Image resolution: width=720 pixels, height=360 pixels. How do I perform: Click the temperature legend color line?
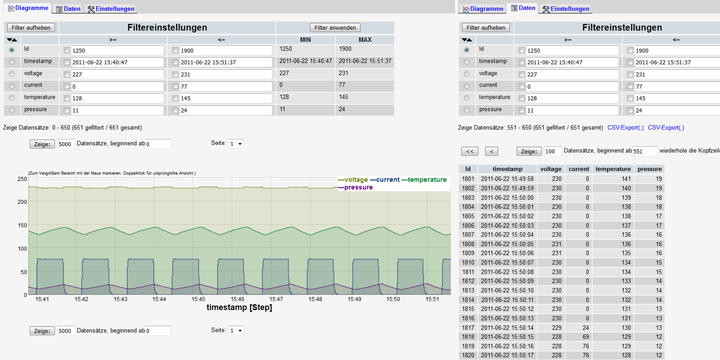404,180
